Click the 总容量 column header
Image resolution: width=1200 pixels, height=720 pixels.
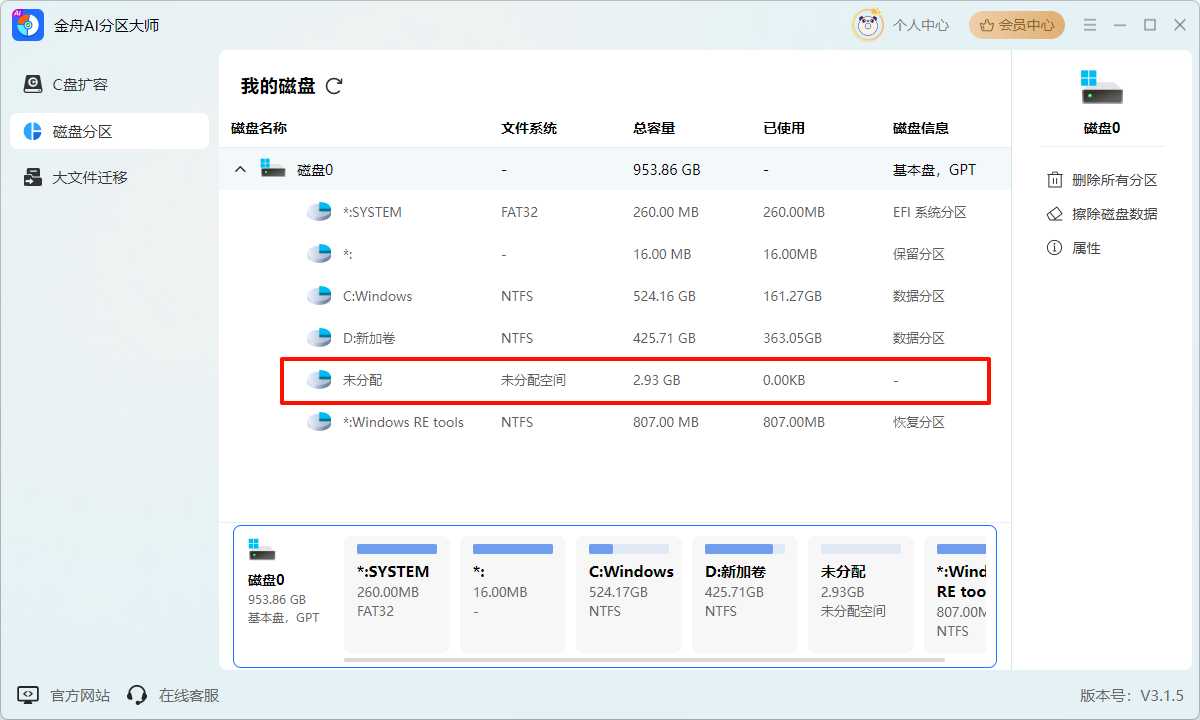[654, 128]
